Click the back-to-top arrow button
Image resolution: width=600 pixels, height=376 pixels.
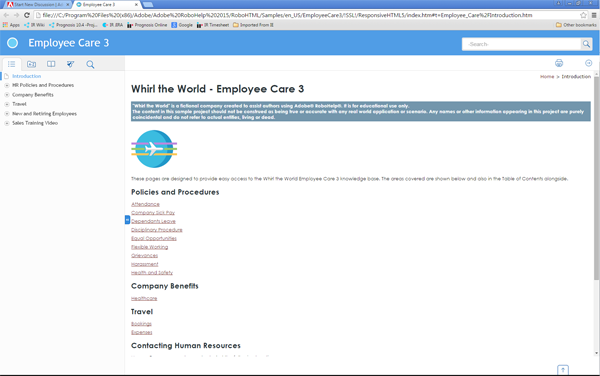click(x=563, y=370)
